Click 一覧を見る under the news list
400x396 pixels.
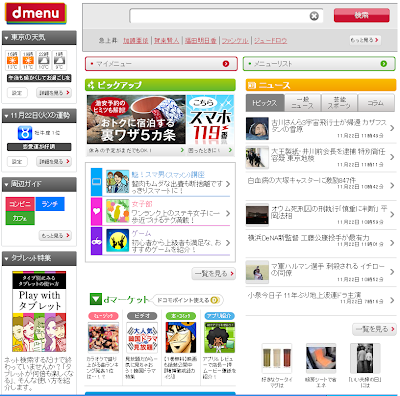(x=374, y=329)
